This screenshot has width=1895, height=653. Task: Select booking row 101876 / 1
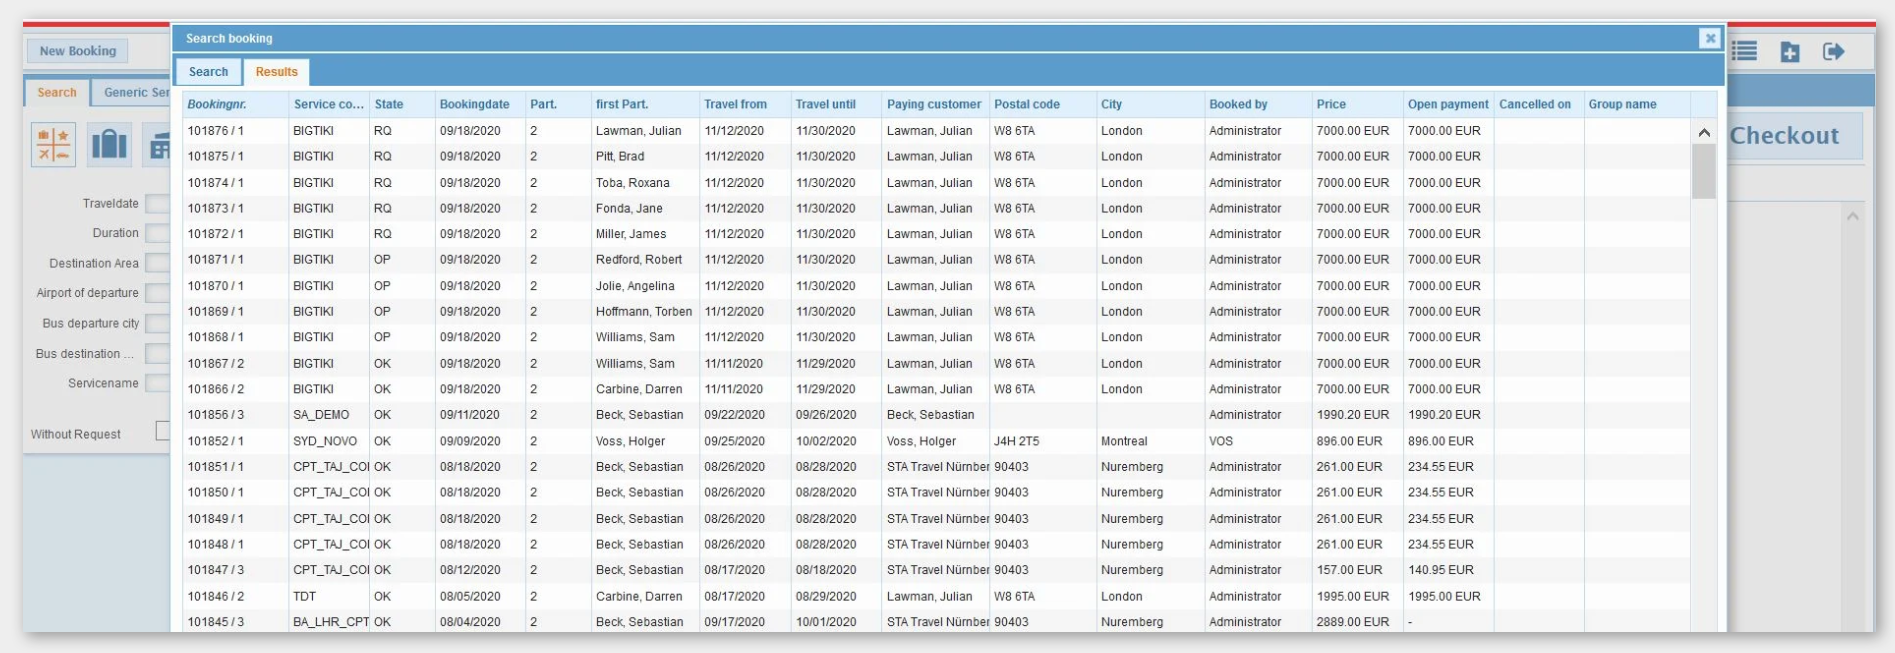[936, 131]
